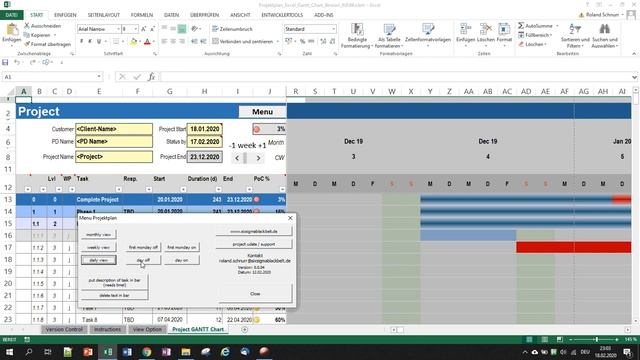Viewport: 640px width, 360px height.
Task: Click in the formula bar
Action: [x=396, y=77]
